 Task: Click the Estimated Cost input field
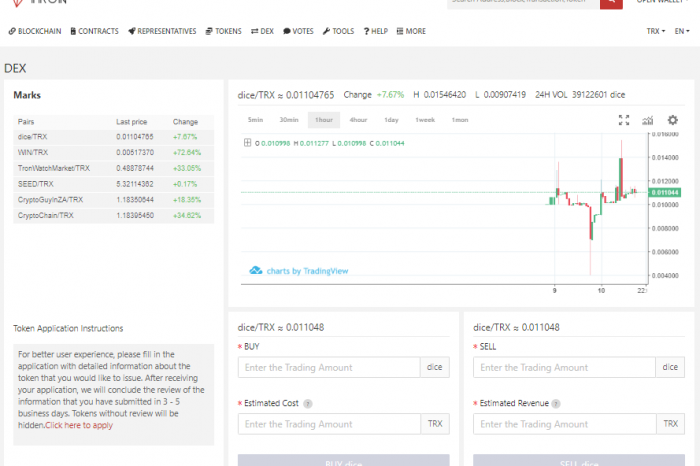[x=329, y=424]
